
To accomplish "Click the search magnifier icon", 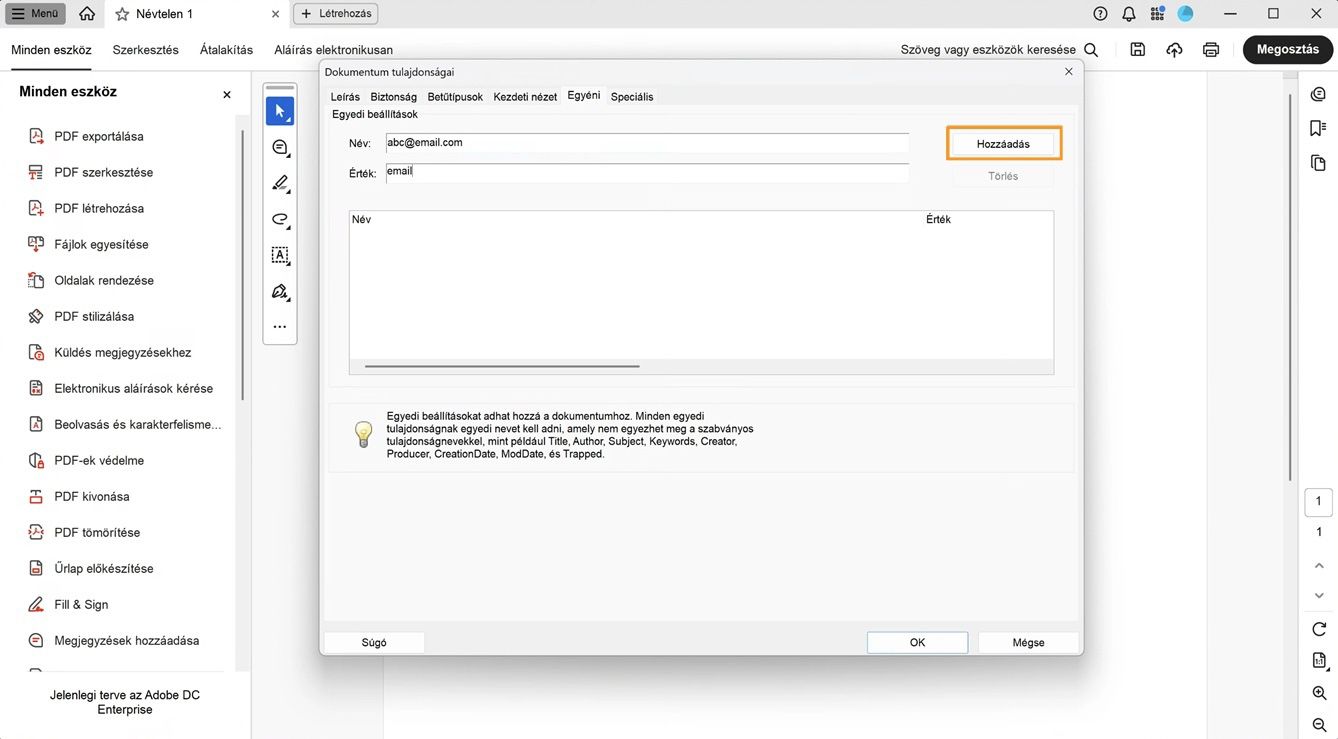I will click(1091, 50).
